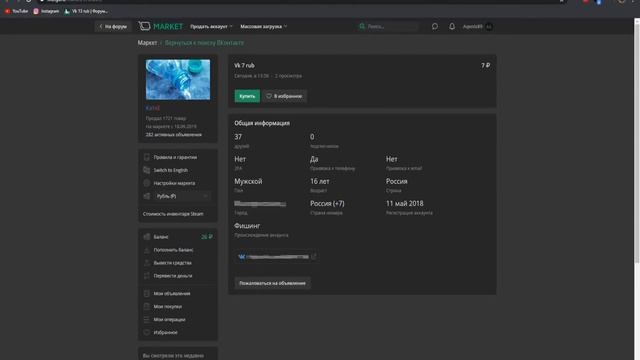
Task: Click the icon beside Перевести деньги
Action: 147,276
